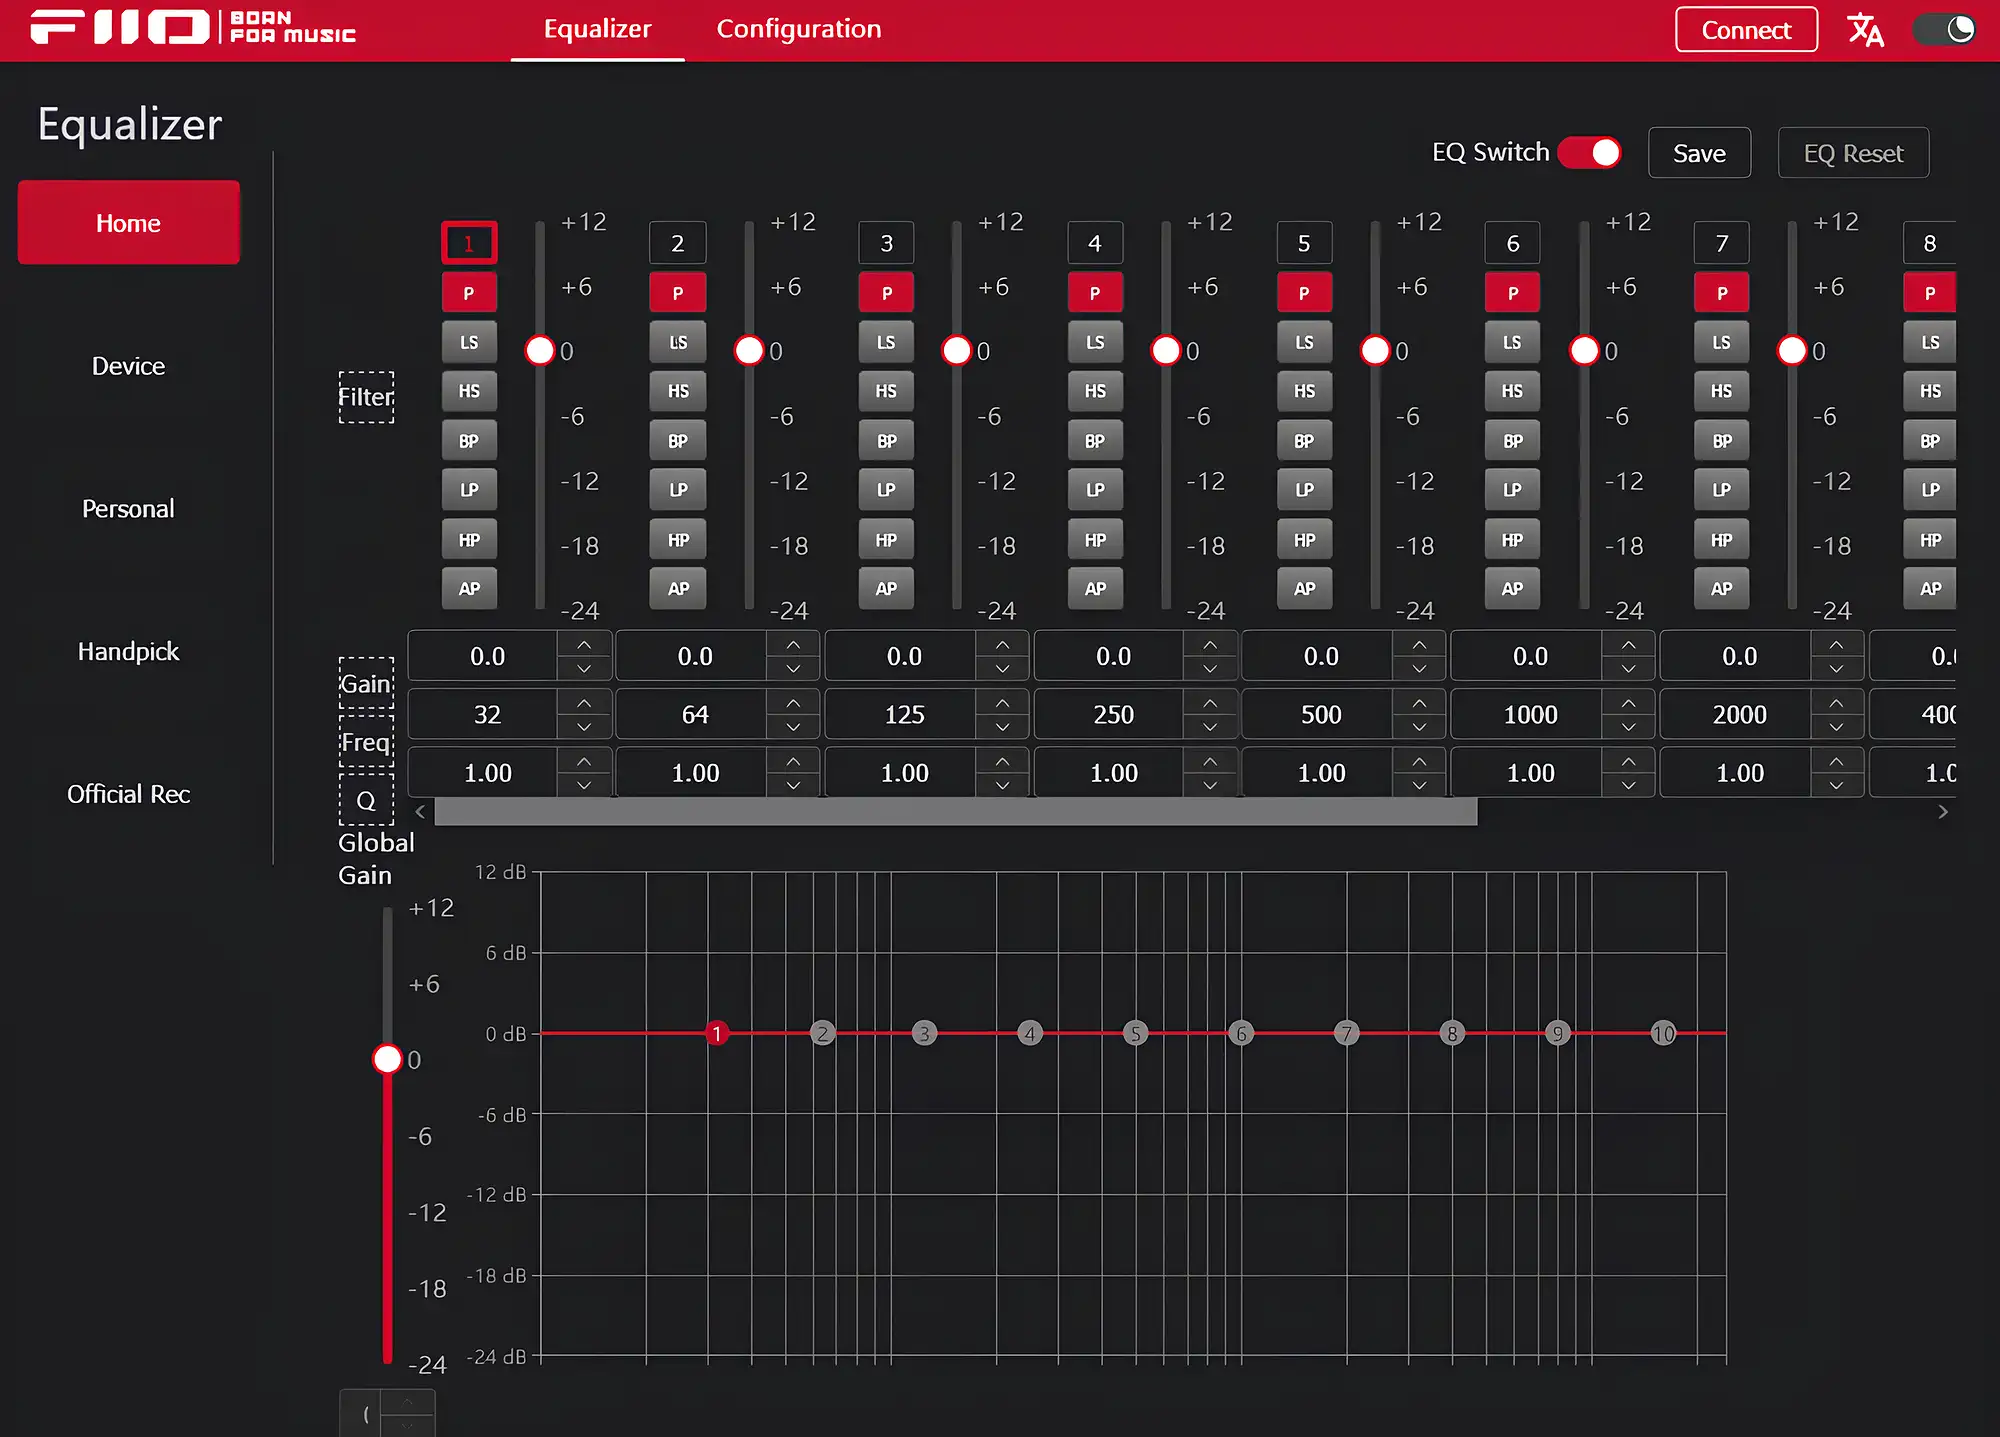Decrease band 2 gain with down arrow
This screenshot has width=2000, height=1437.
pyautogui.click(x=793, y=669)
